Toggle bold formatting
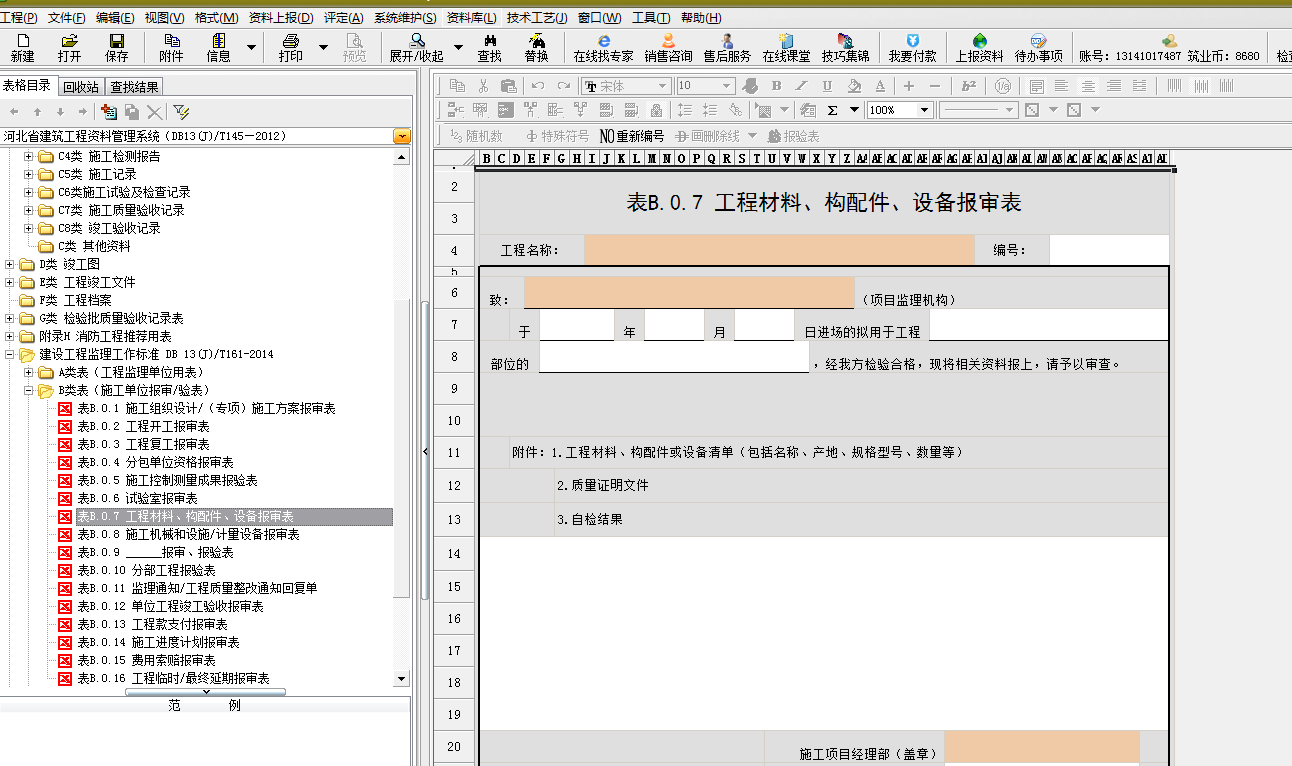The width and height of the screenshot is (1292, 766). coord(776,86)
